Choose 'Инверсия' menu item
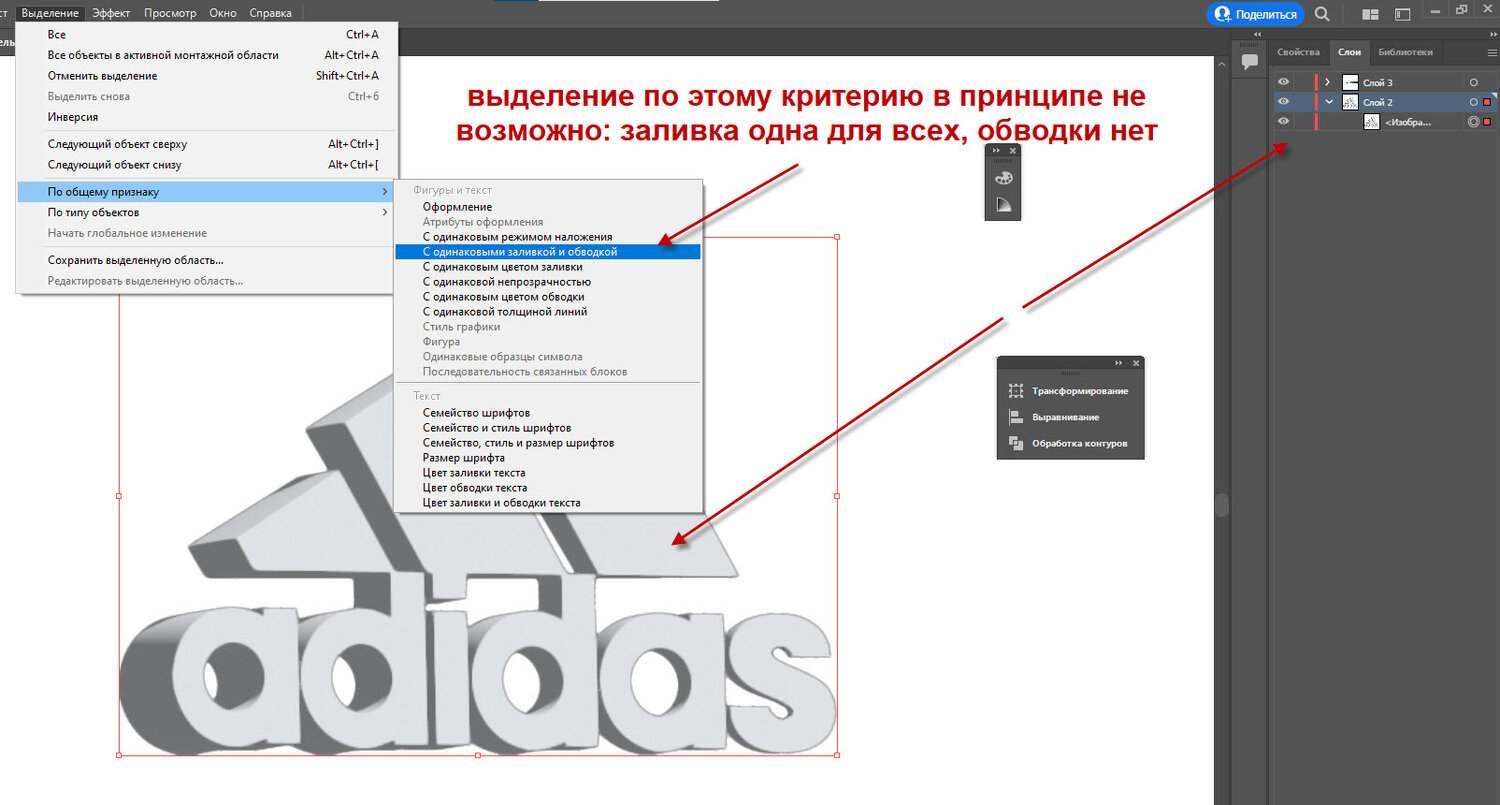The height and width of the screenshot is (805, 1500). click(207, 117)
